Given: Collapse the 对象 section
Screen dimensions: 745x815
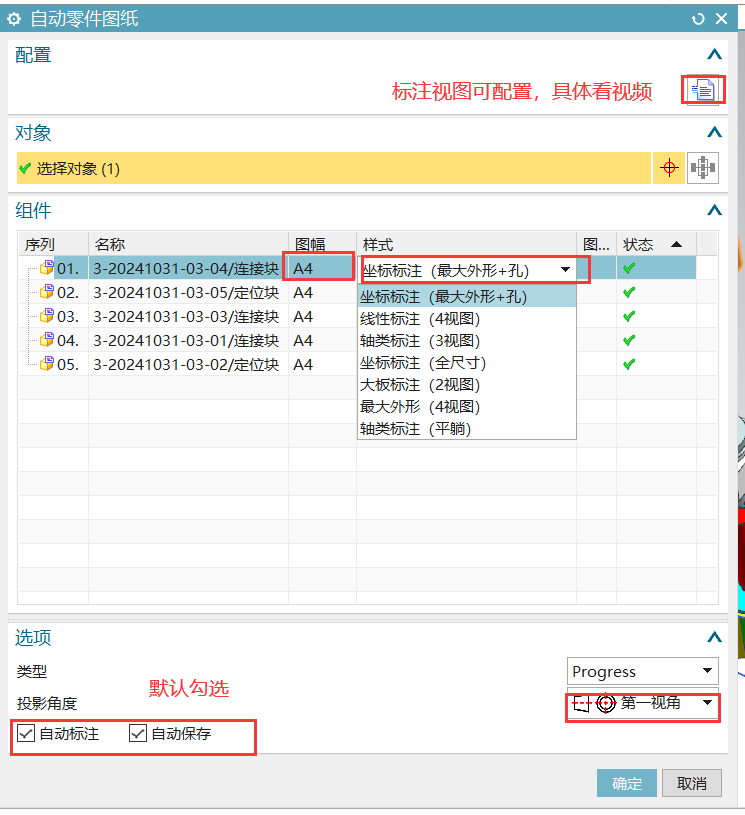Looking at the screenshot, I should pos(715,132).
